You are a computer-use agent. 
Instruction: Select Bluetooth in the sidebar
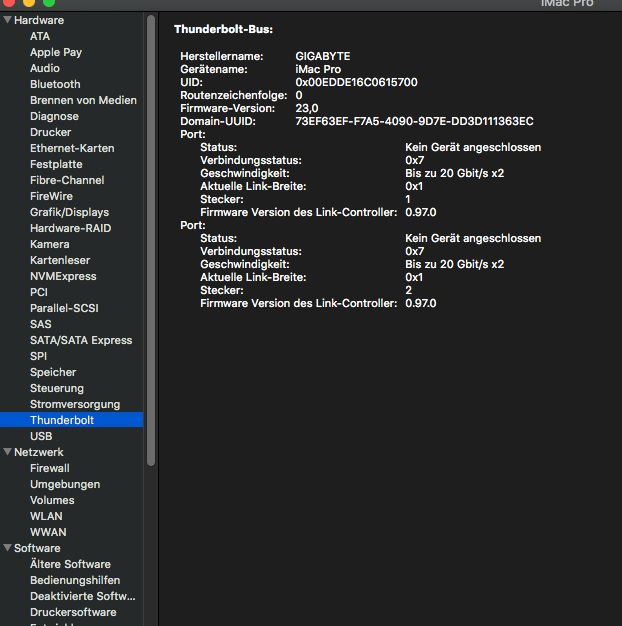point(55,84)
